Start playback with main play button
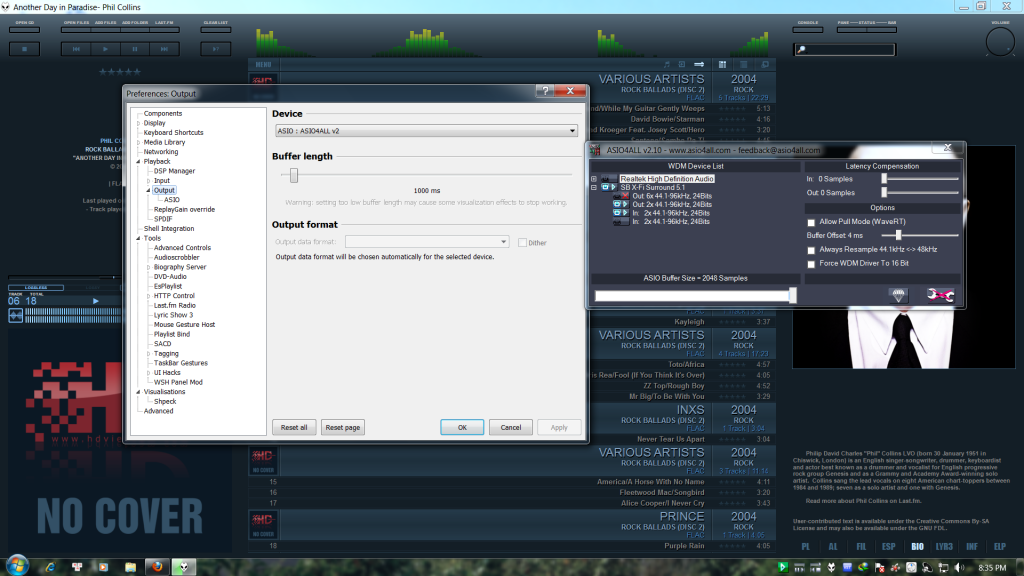 pyautogui.click(x=105, y=49)
